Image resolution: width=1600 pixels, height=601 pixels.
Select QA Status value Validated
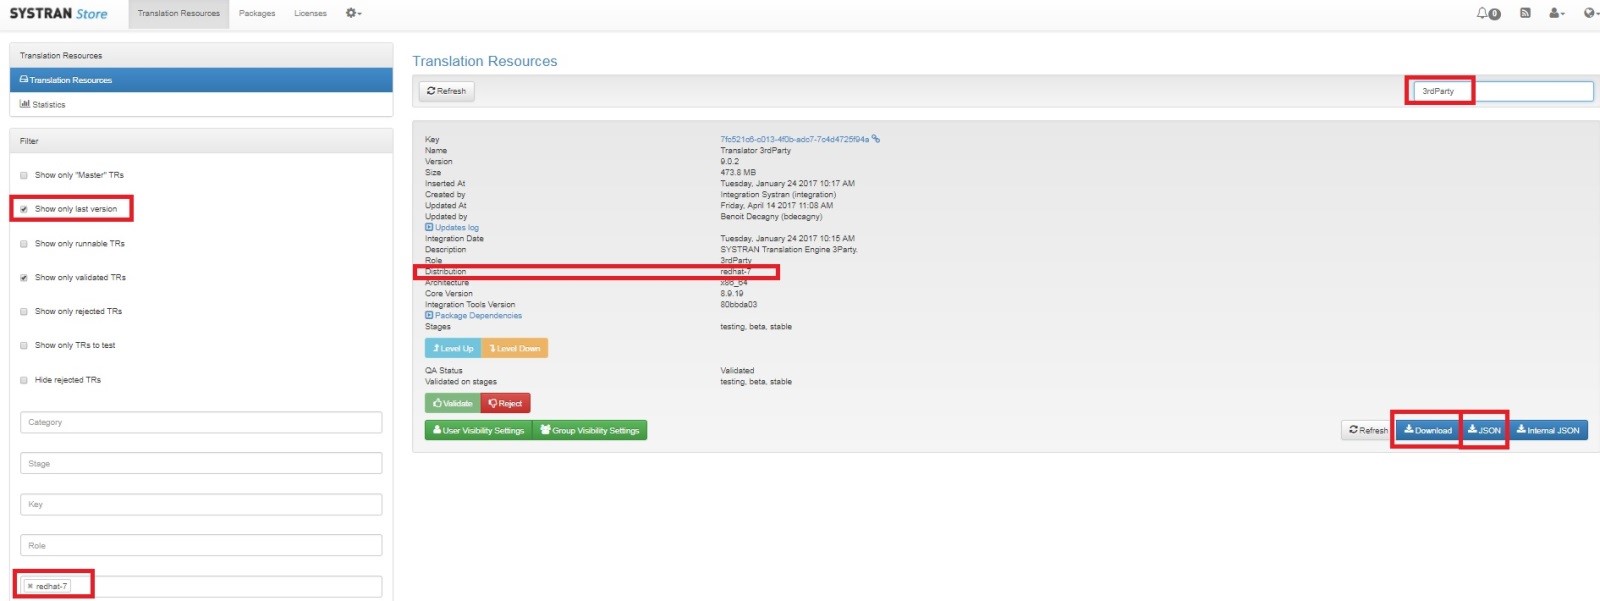click(x=737, y=370)
